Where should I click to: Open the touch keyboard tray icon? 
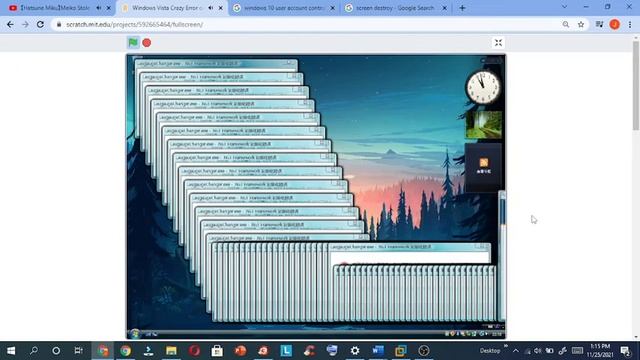click(x=577, y=351)
